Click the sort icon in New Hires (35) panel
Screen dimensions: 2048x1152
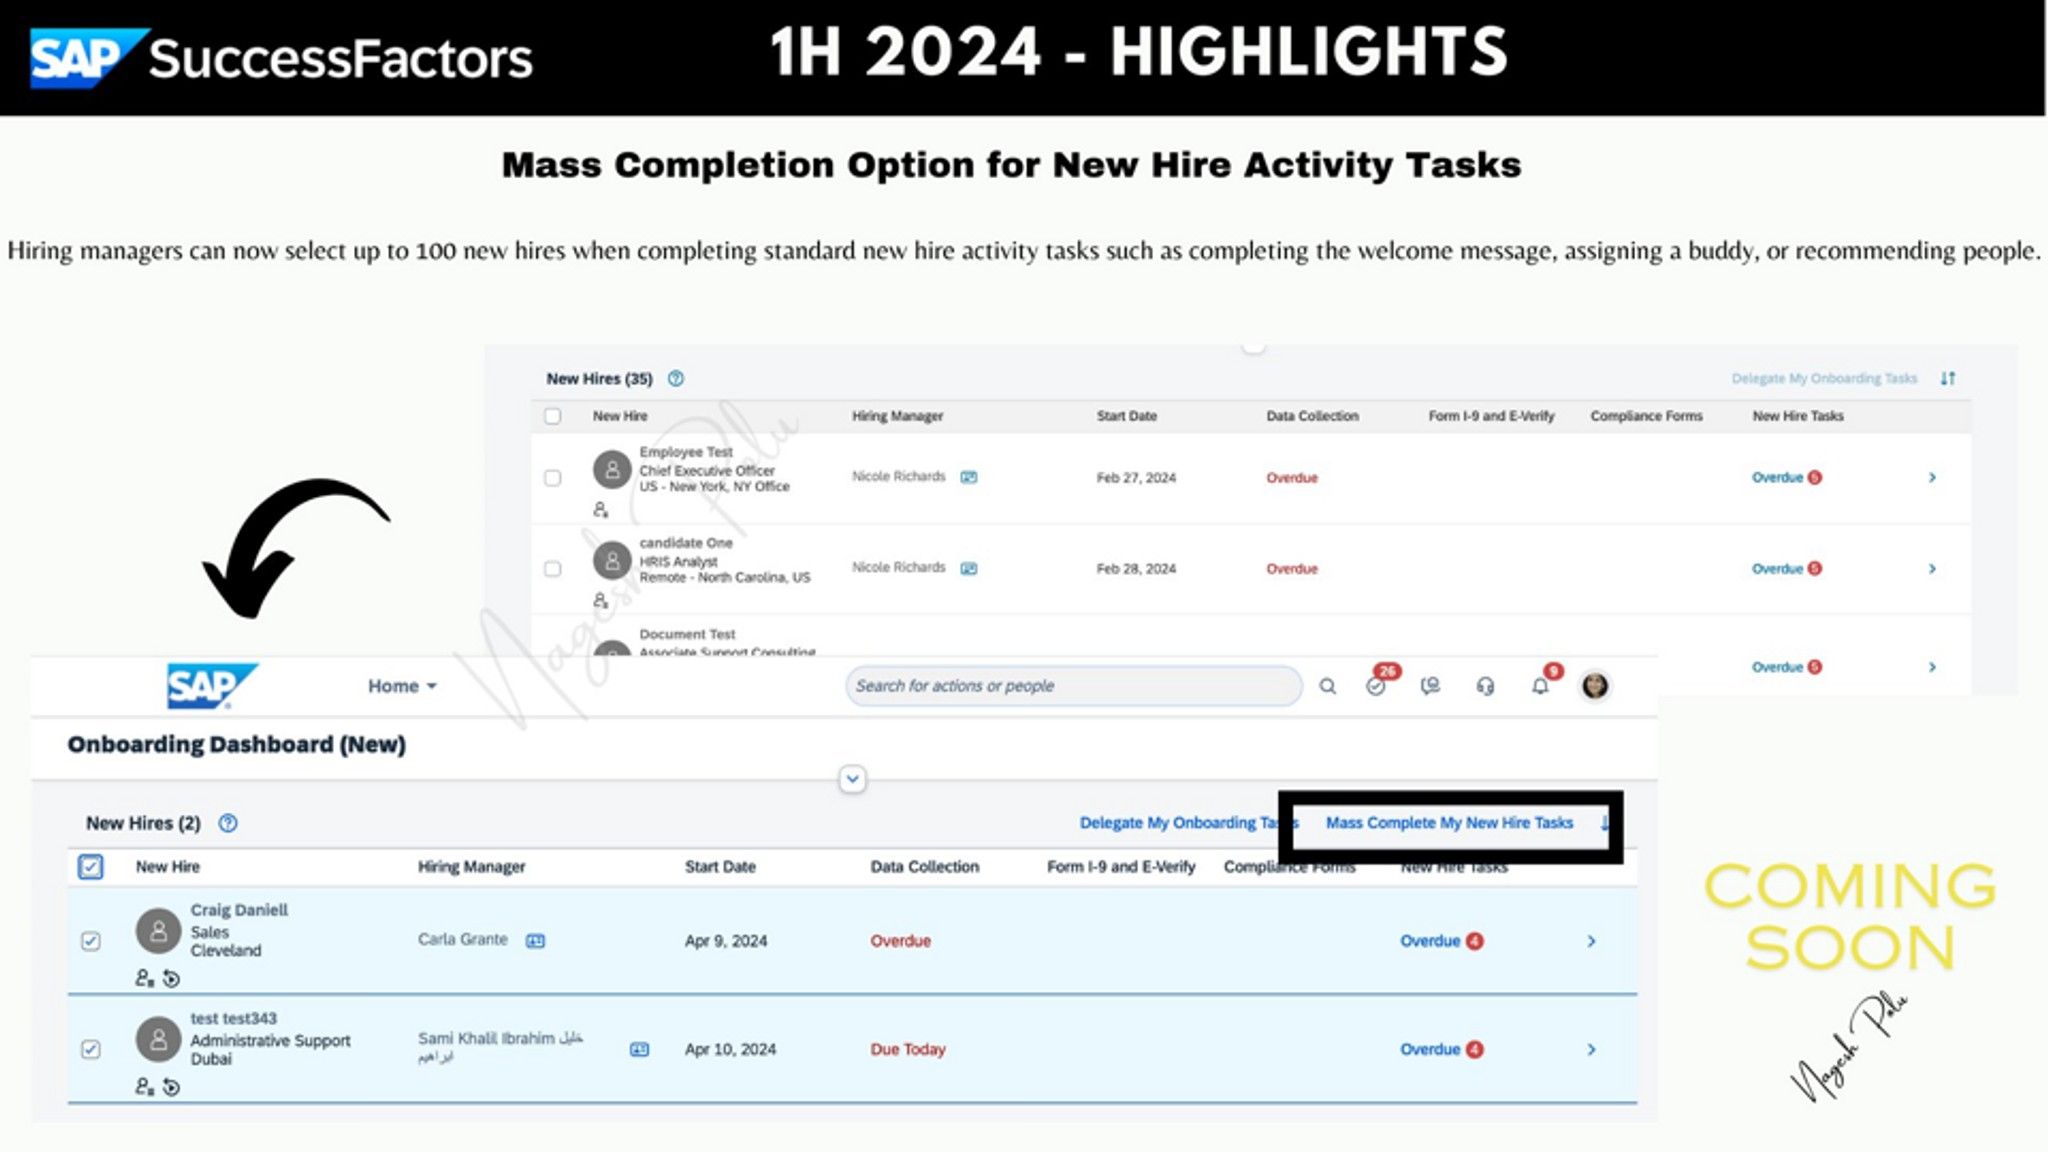coord(1948,378)
